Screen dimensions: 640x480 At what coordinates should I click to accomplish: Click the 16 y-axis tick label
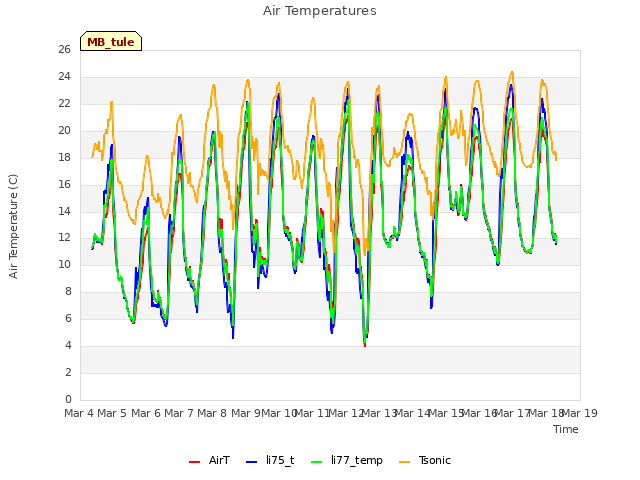point(64,184)
